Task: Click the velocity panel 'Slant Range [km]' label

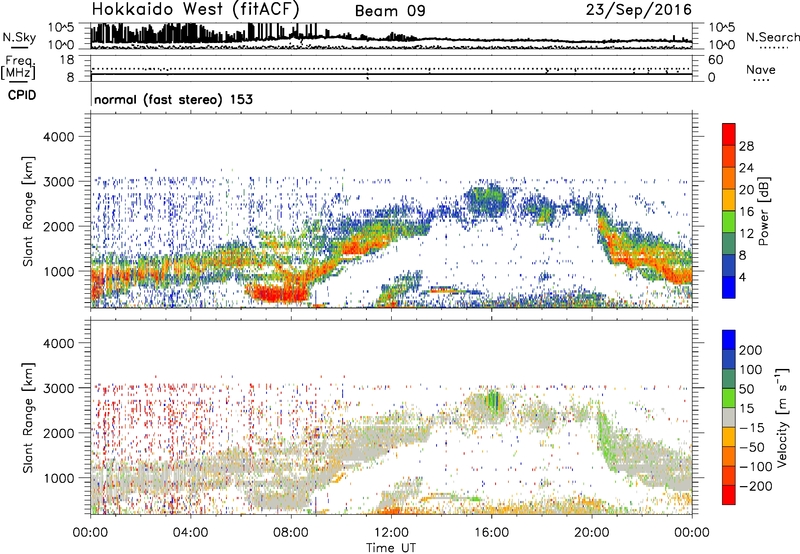Action: pyautogui.click(x=29, y=417)
